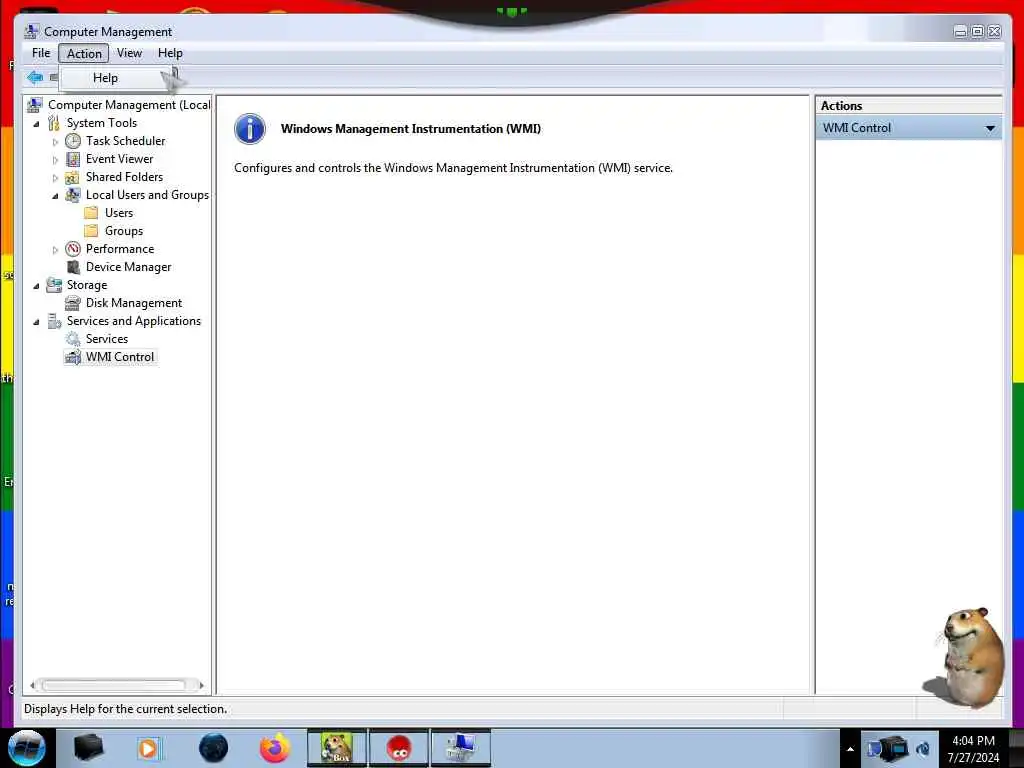Screen dimensions: 1024x768
Task: Click the Device Manager icon
Action: pos(73,267)
